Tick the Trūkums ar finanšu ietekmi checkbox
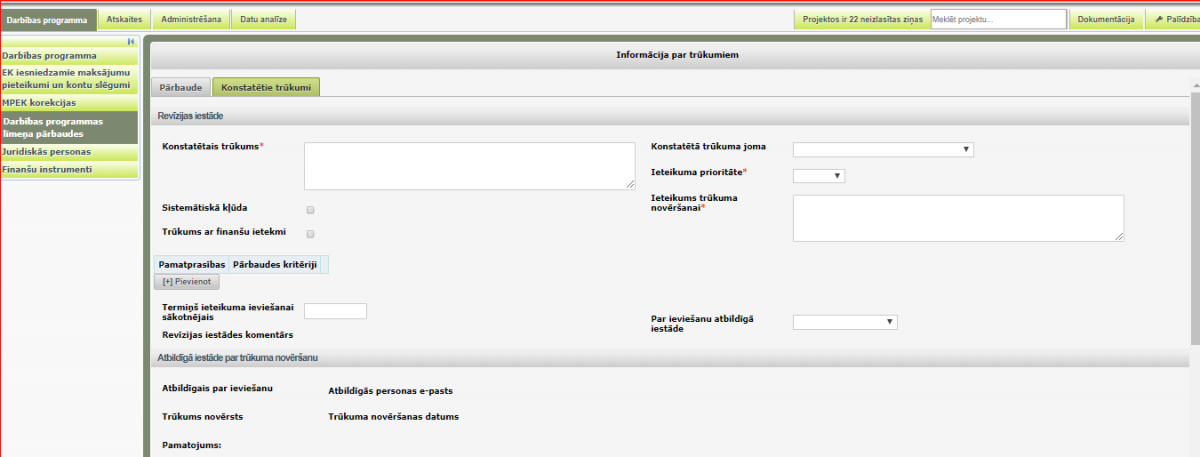1200x457 pixels. tap(310, 234)
